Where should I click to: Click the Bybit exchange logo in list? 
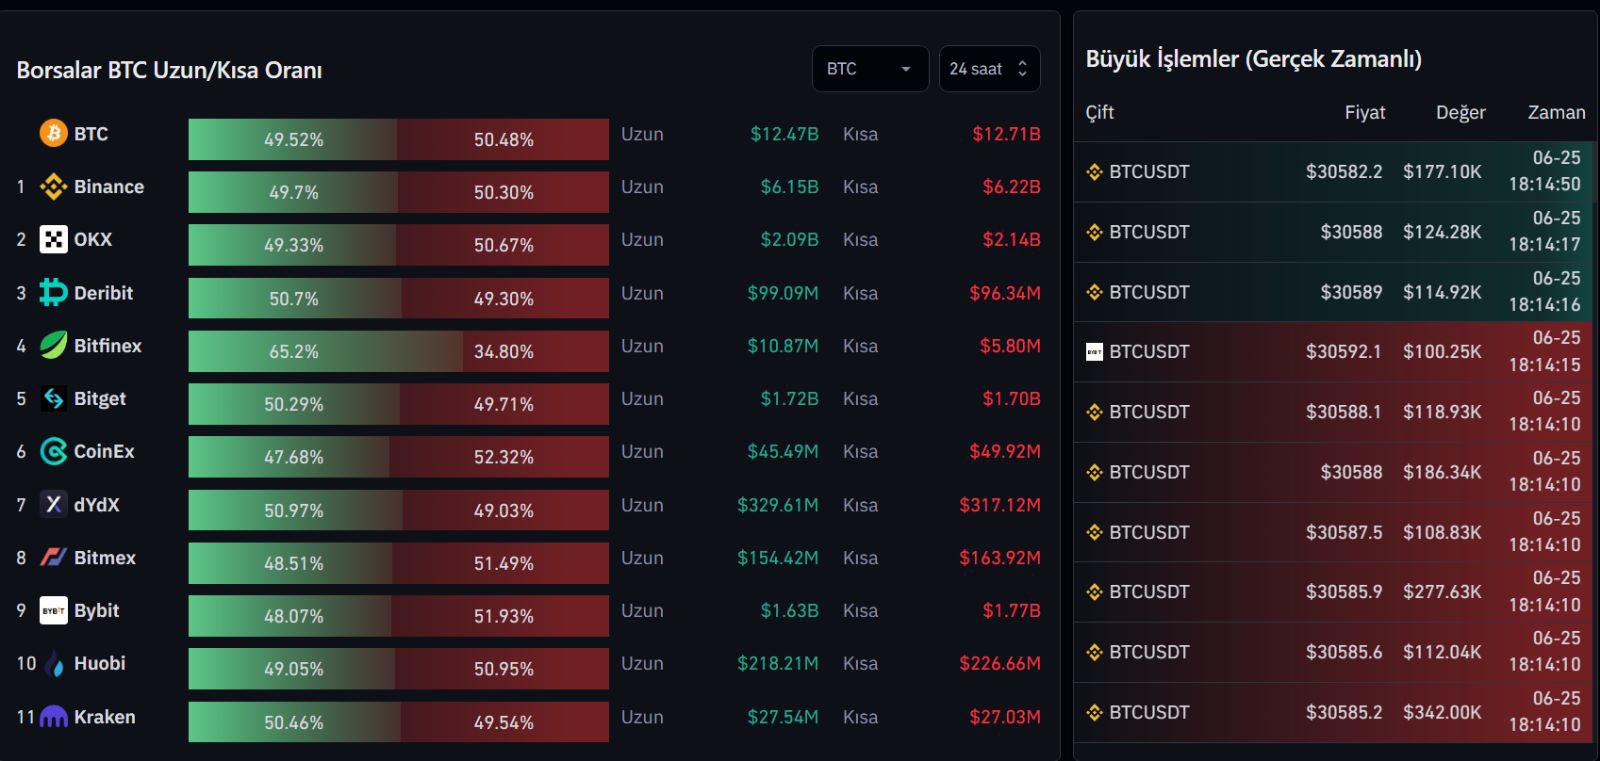pyautogui.click(x=53, y=610)
